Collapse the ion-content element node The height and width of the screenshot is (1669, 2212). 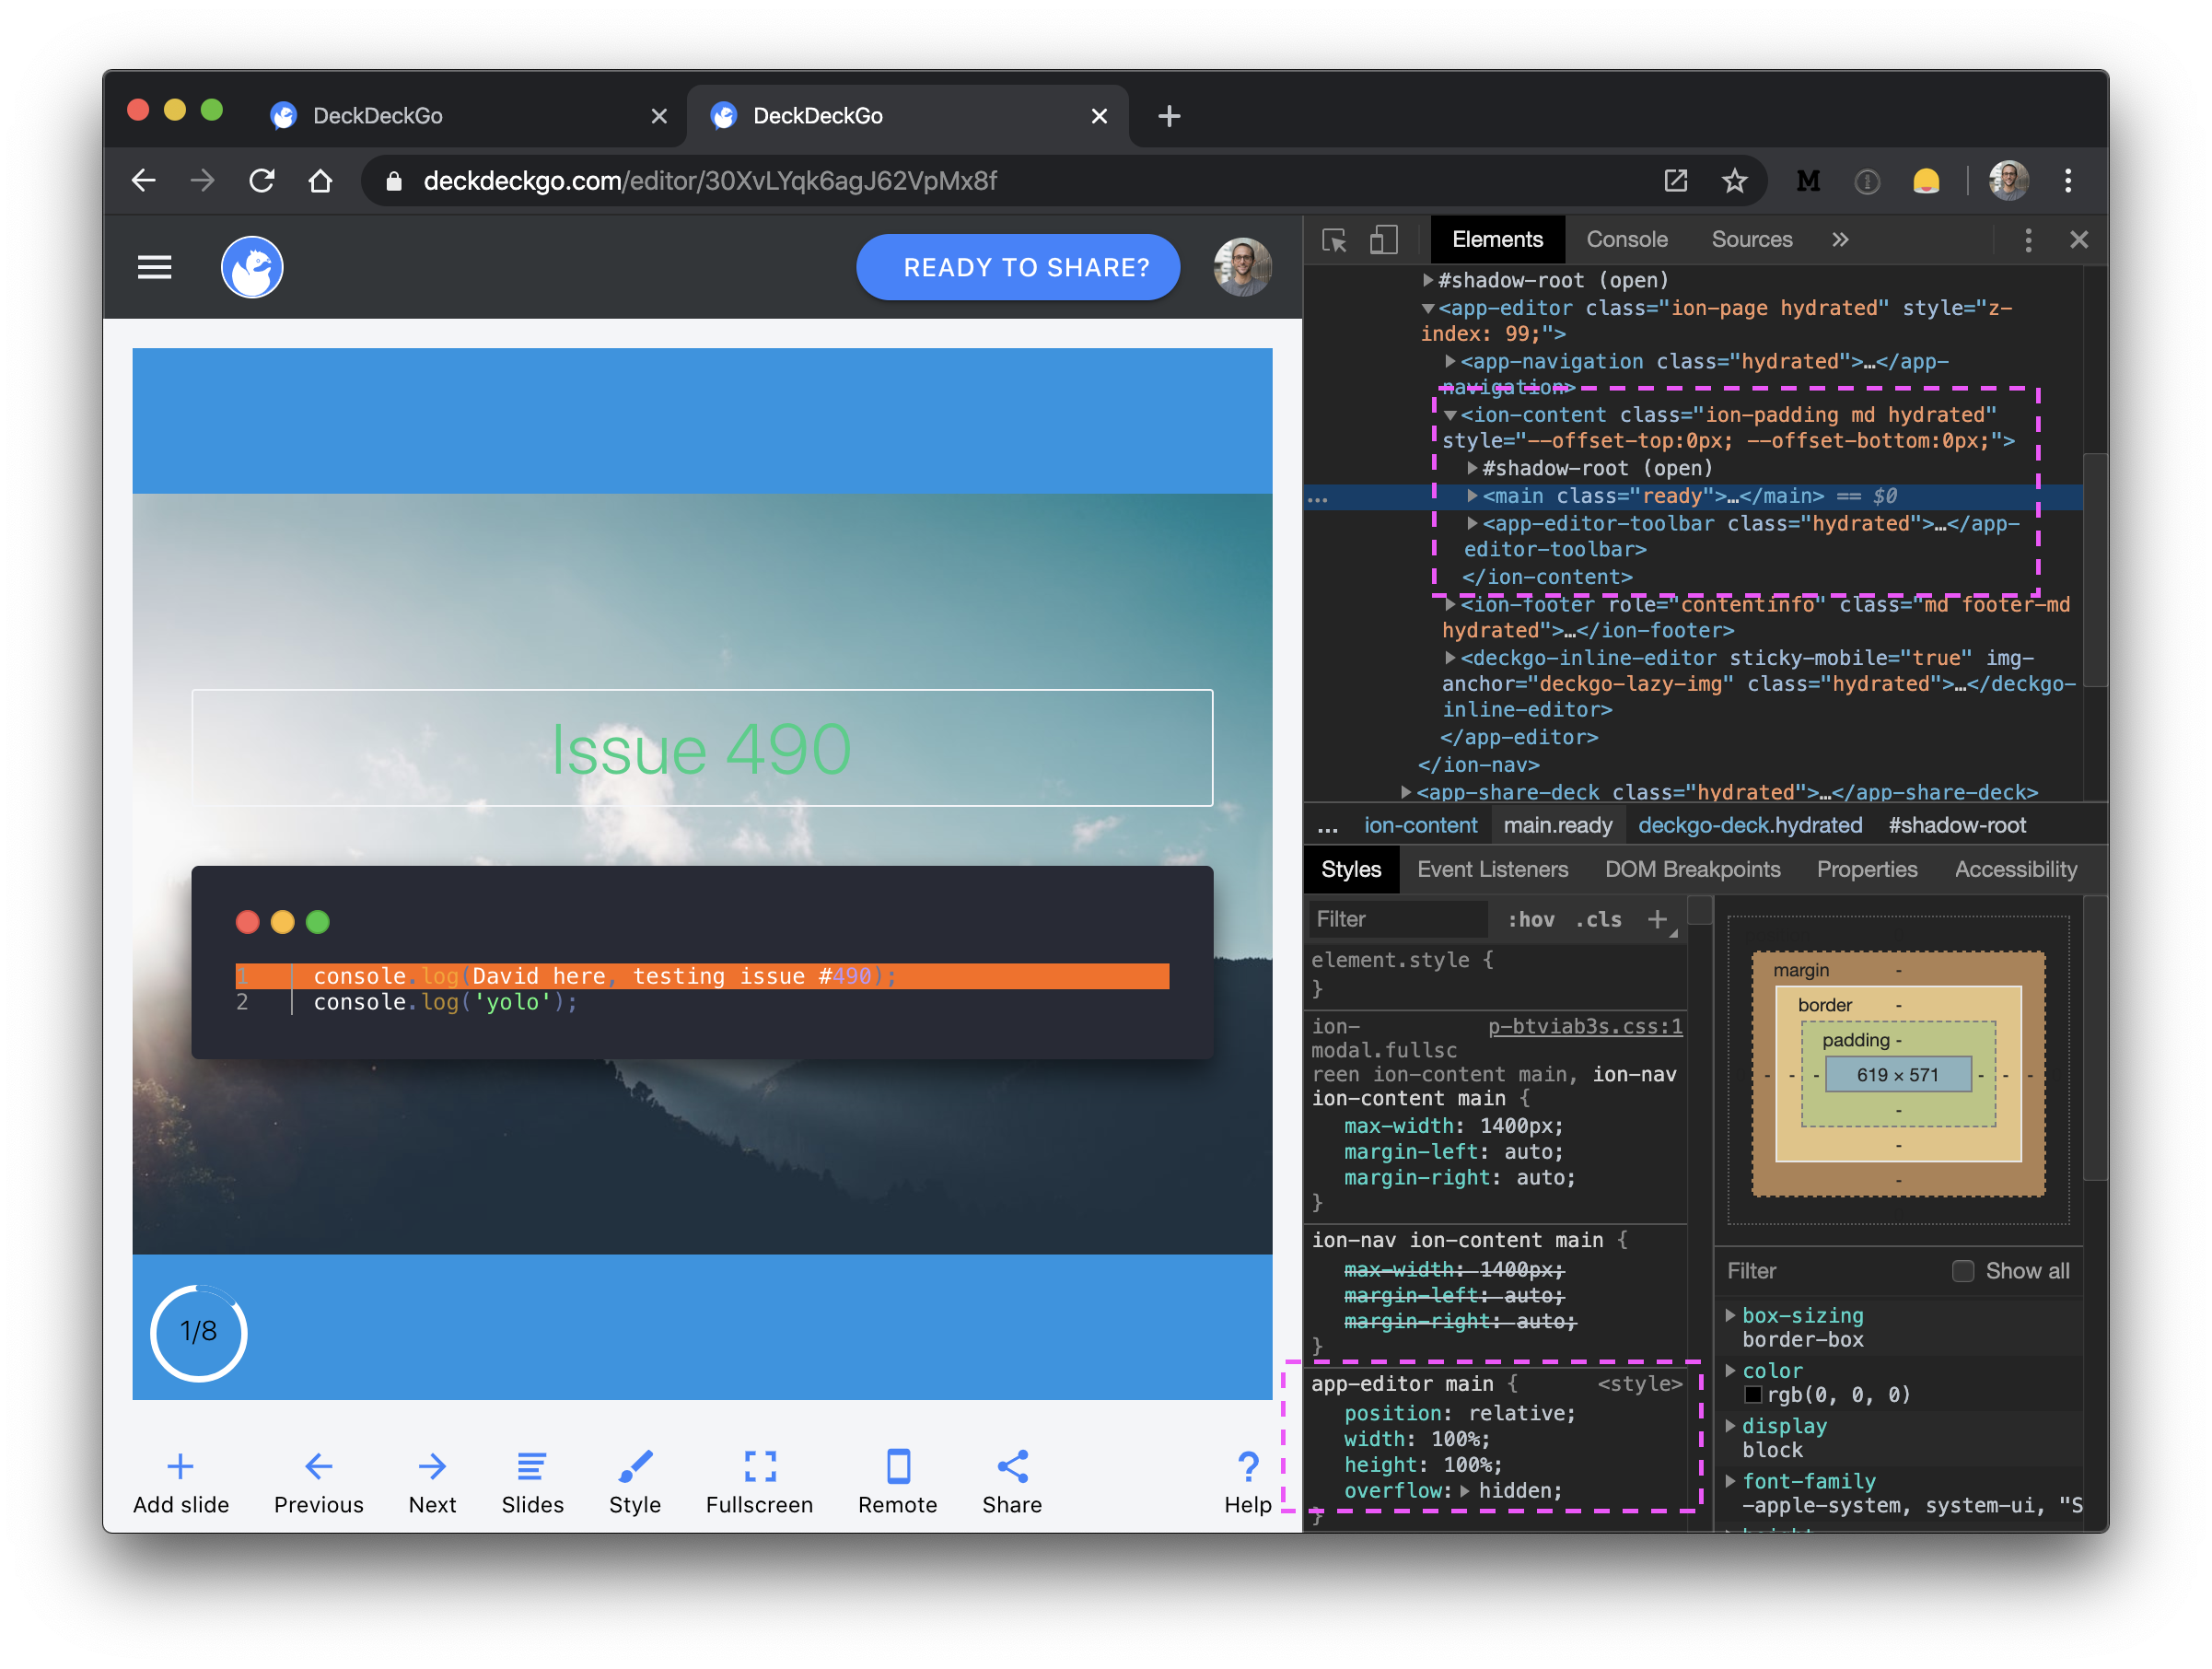pos(1450,415)
